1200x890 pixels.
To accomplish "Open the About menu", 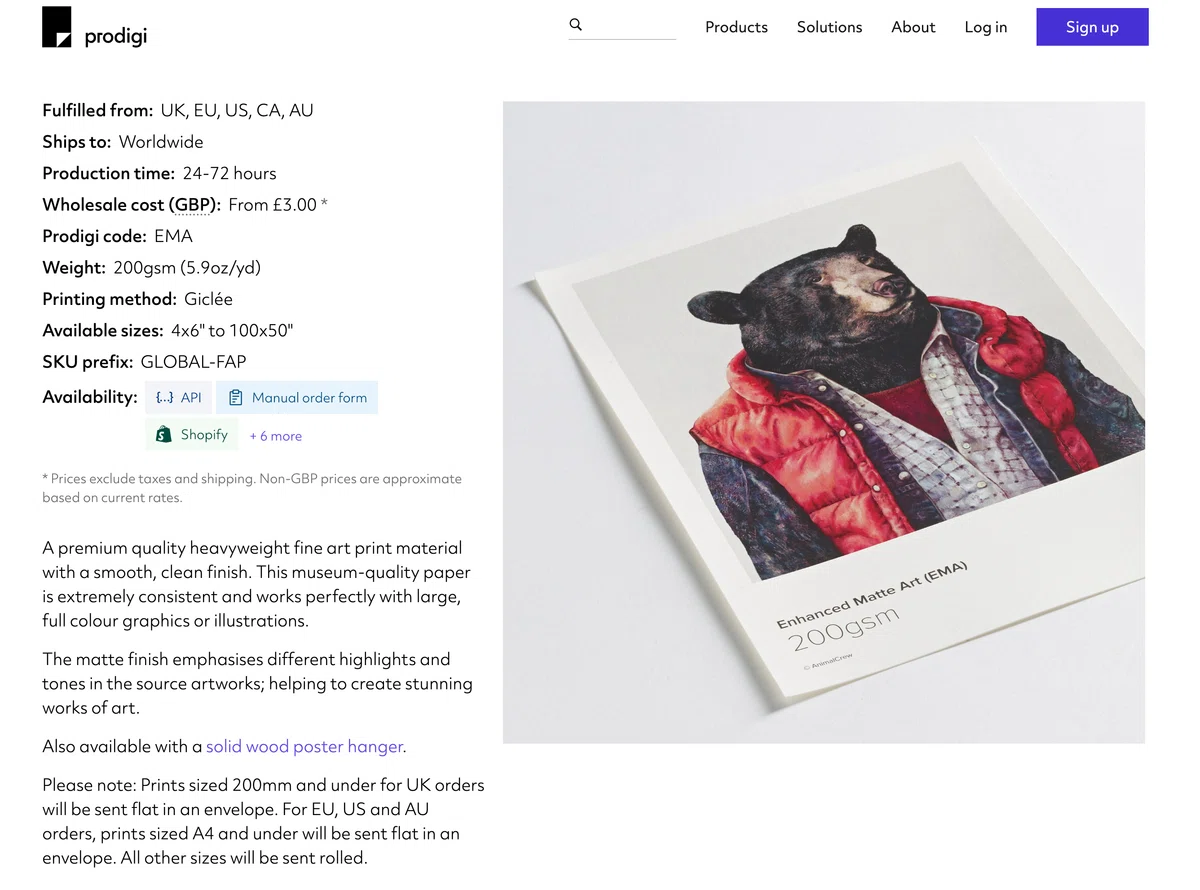I will click(913, 27).
